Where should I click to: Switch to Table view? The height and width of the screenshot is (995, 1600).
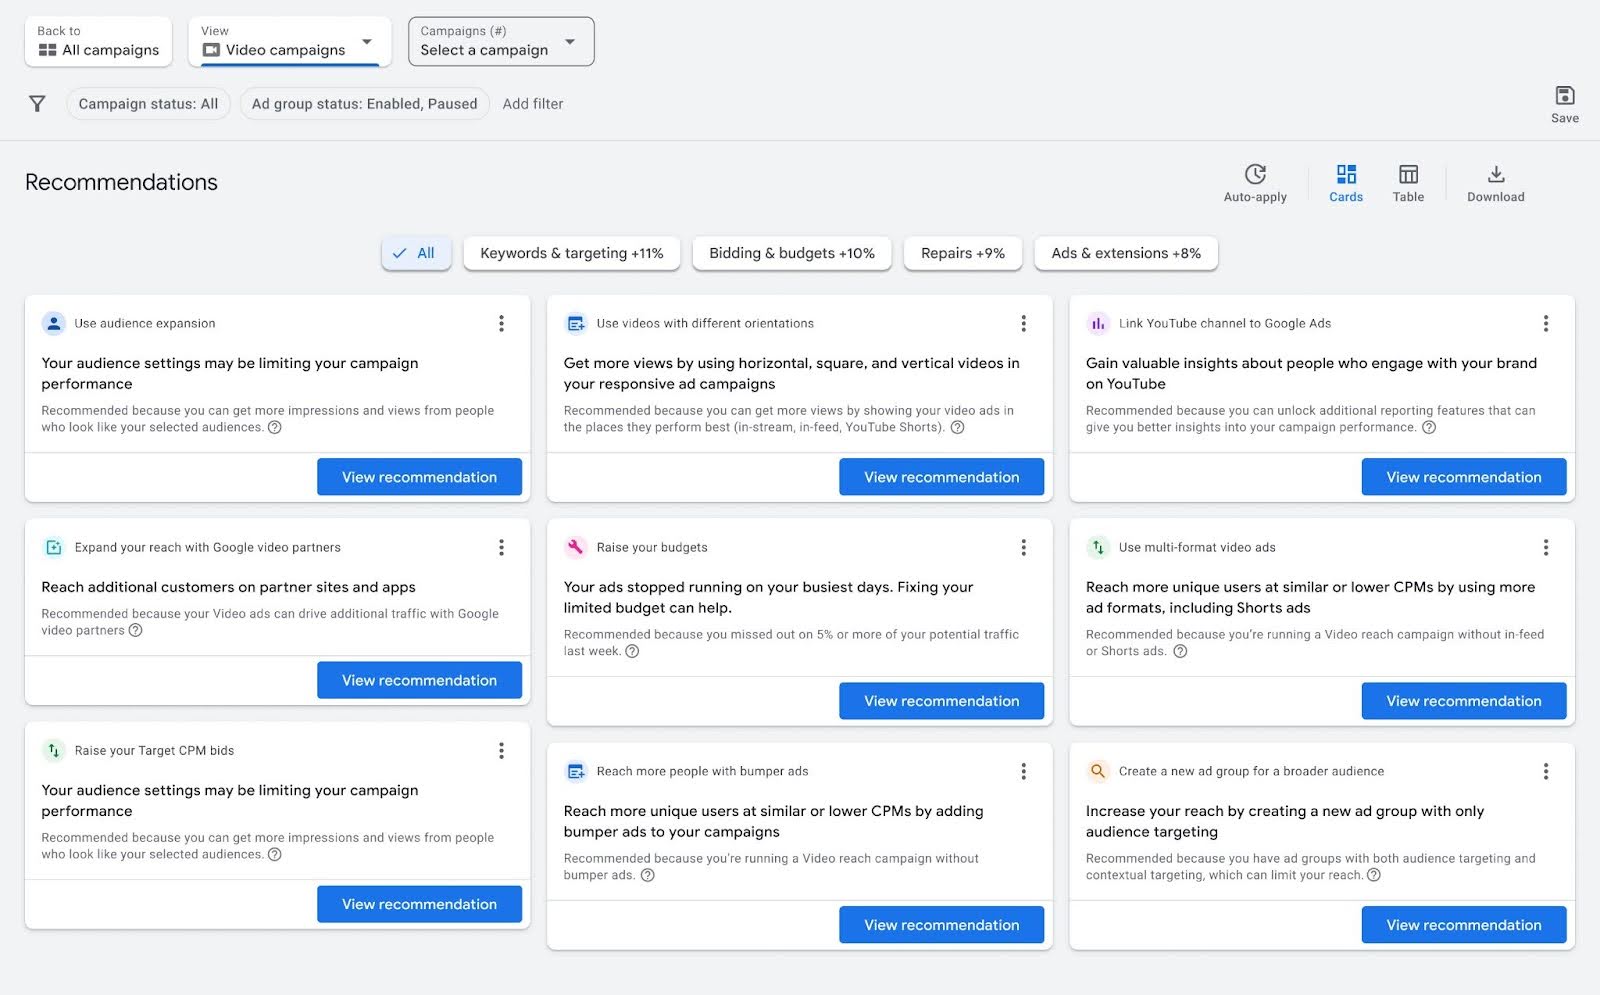pos(1408,182)
